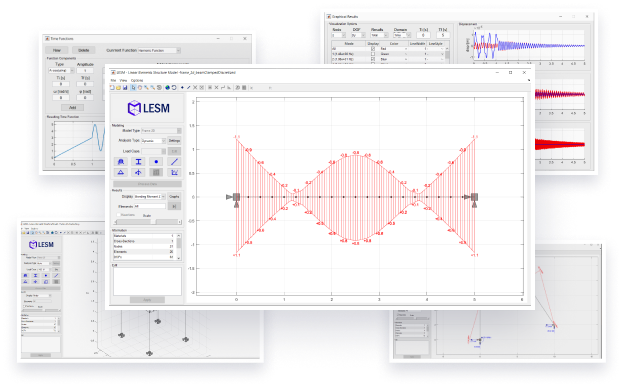Image resolution: width=644 pixels, height=387 pixels.
Task: Click the analysis Settings button
Action: 174,141
